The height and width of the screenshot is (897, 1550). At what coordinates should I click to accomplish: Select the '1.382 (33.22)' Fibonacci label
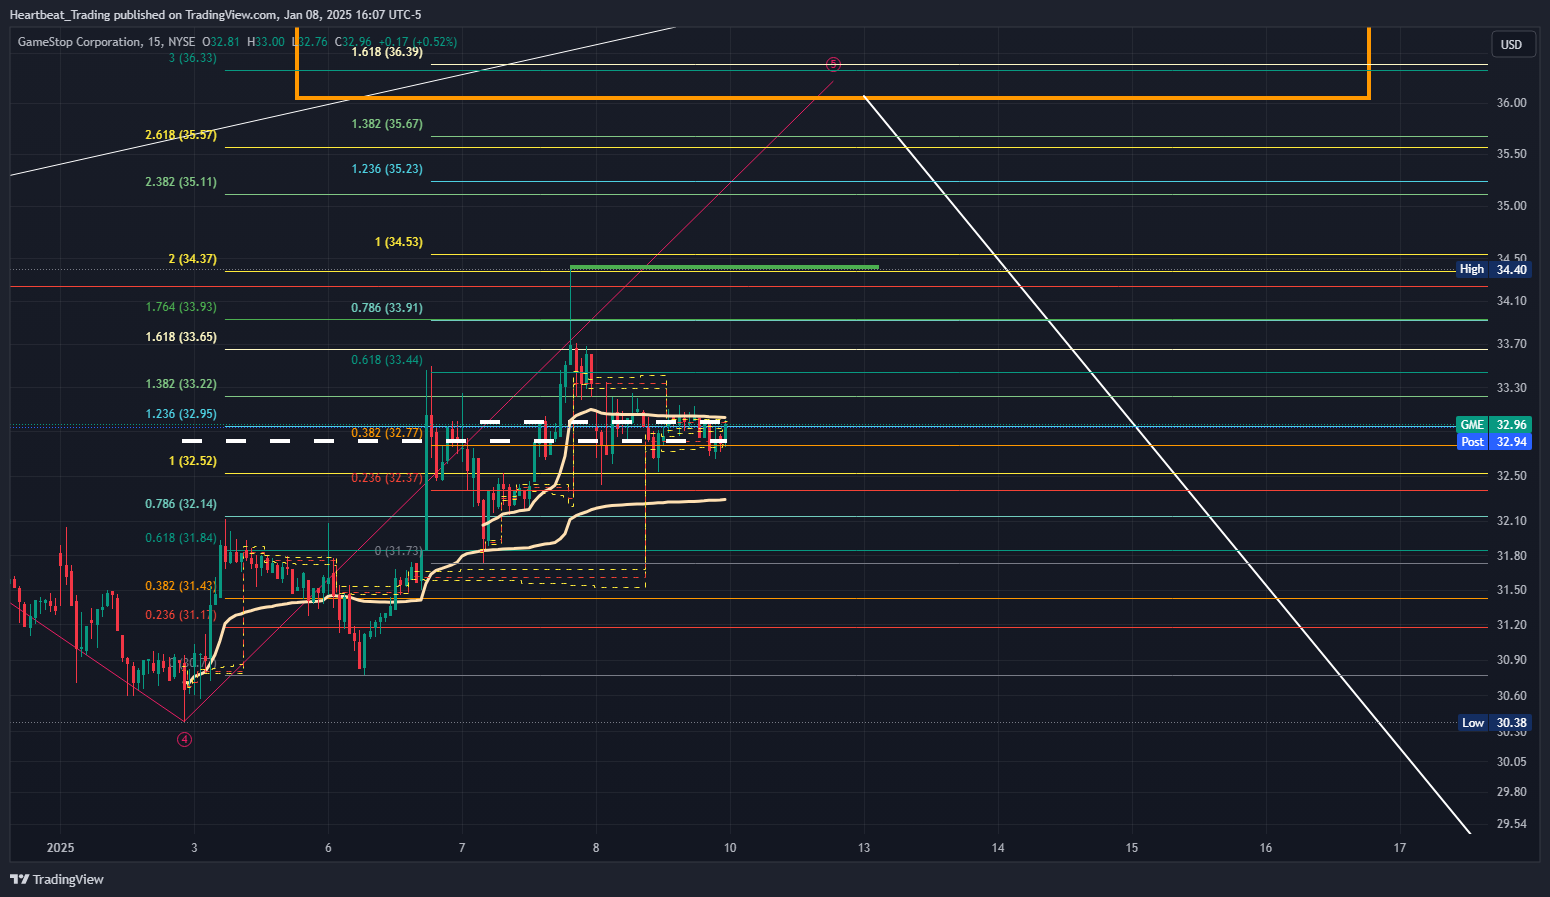click(x=181, y=384)
